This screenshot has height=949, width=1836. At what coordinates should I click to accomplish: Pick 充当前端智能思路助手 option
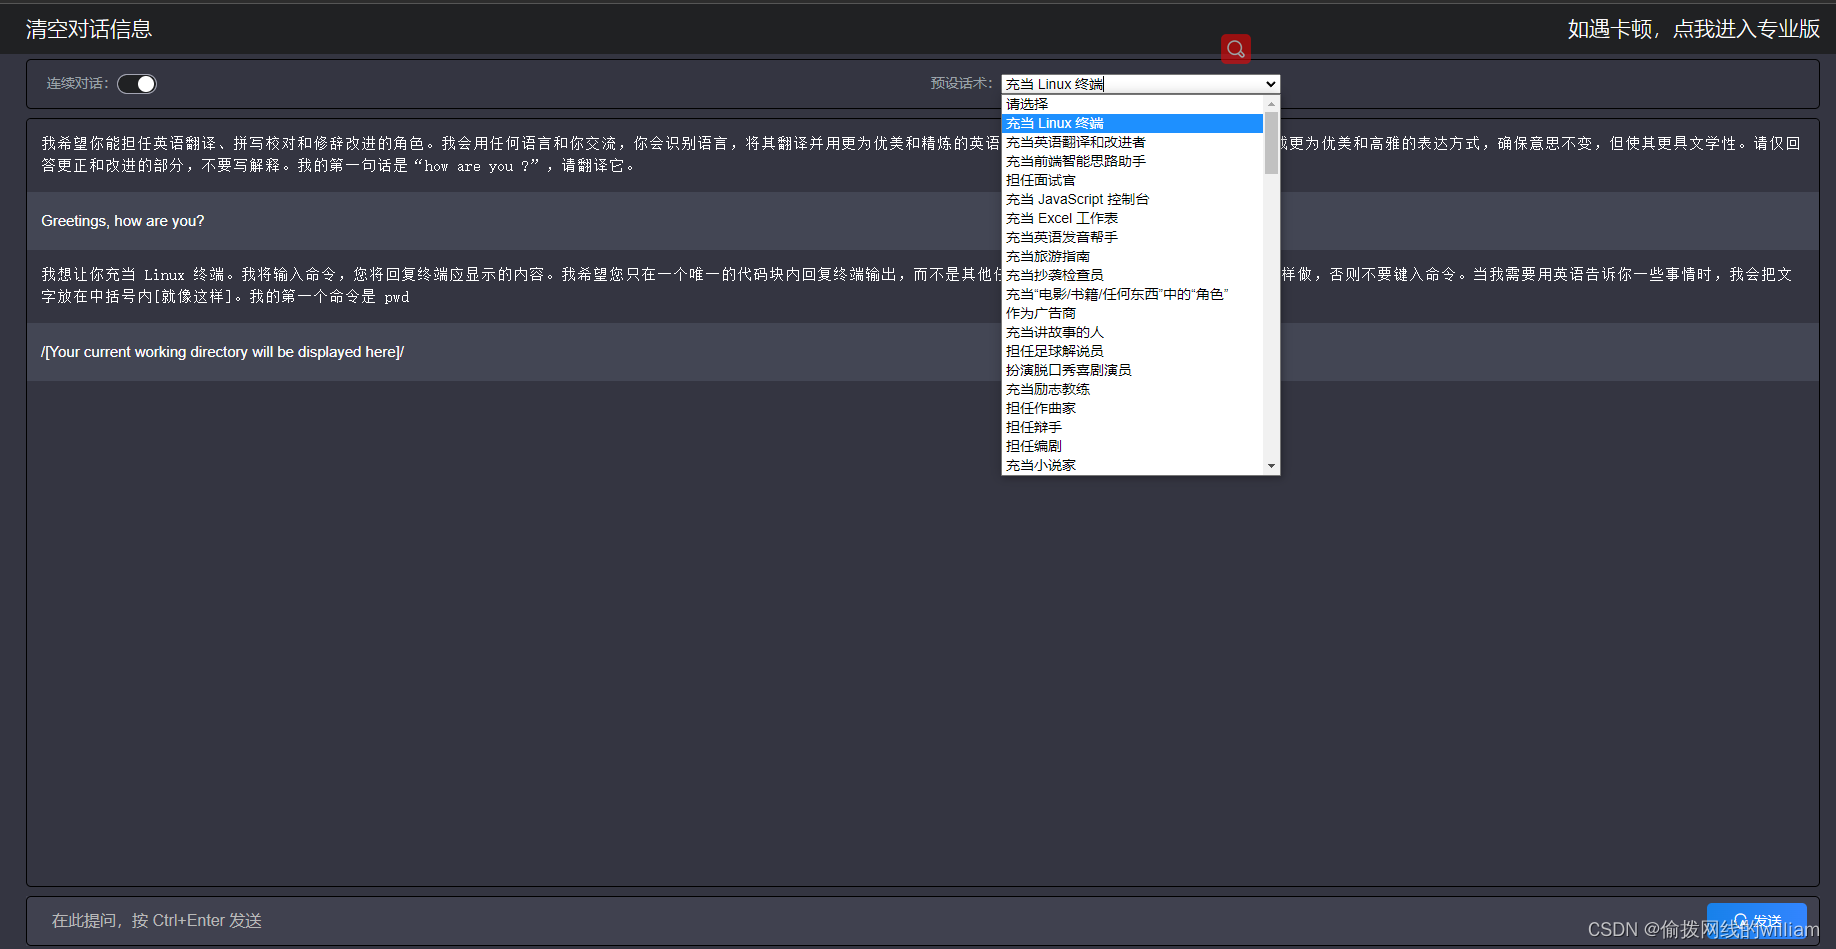1133,161
